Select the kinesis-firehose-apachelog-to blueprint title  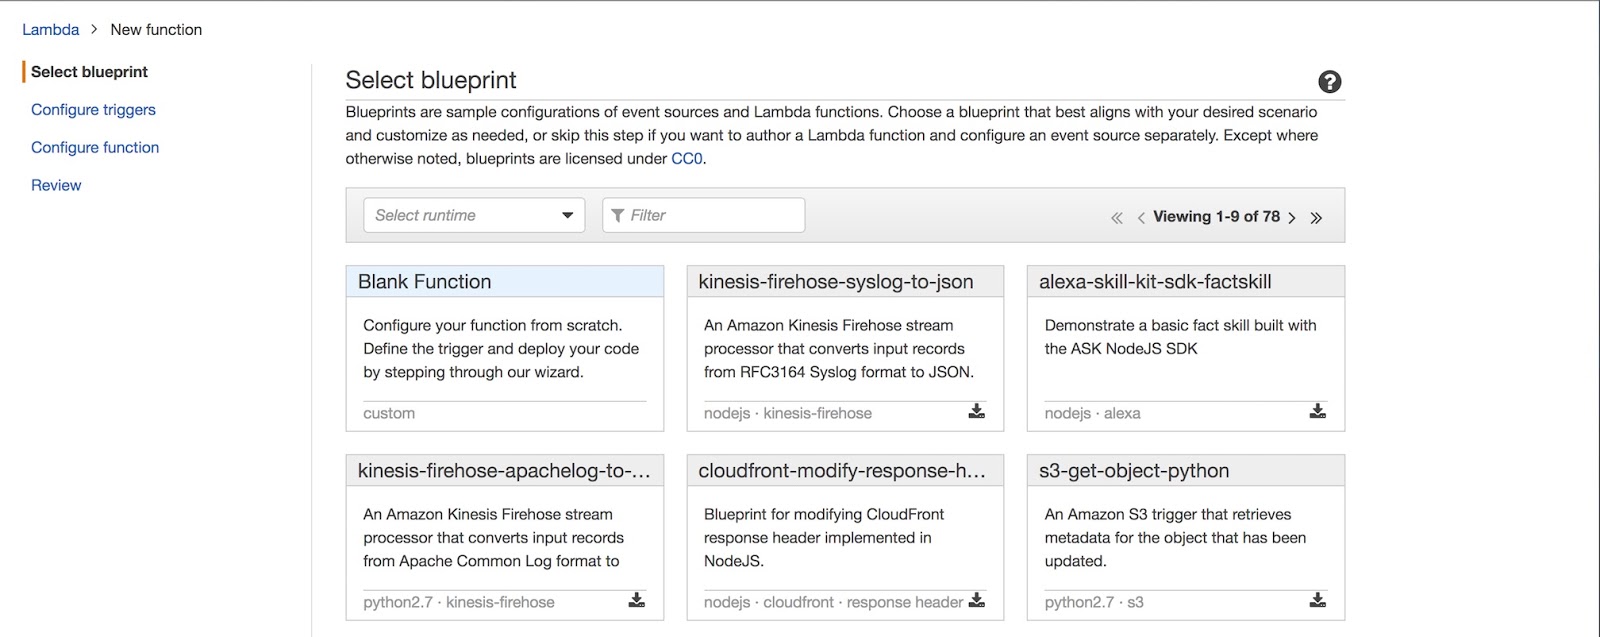(x=504, y=471)
